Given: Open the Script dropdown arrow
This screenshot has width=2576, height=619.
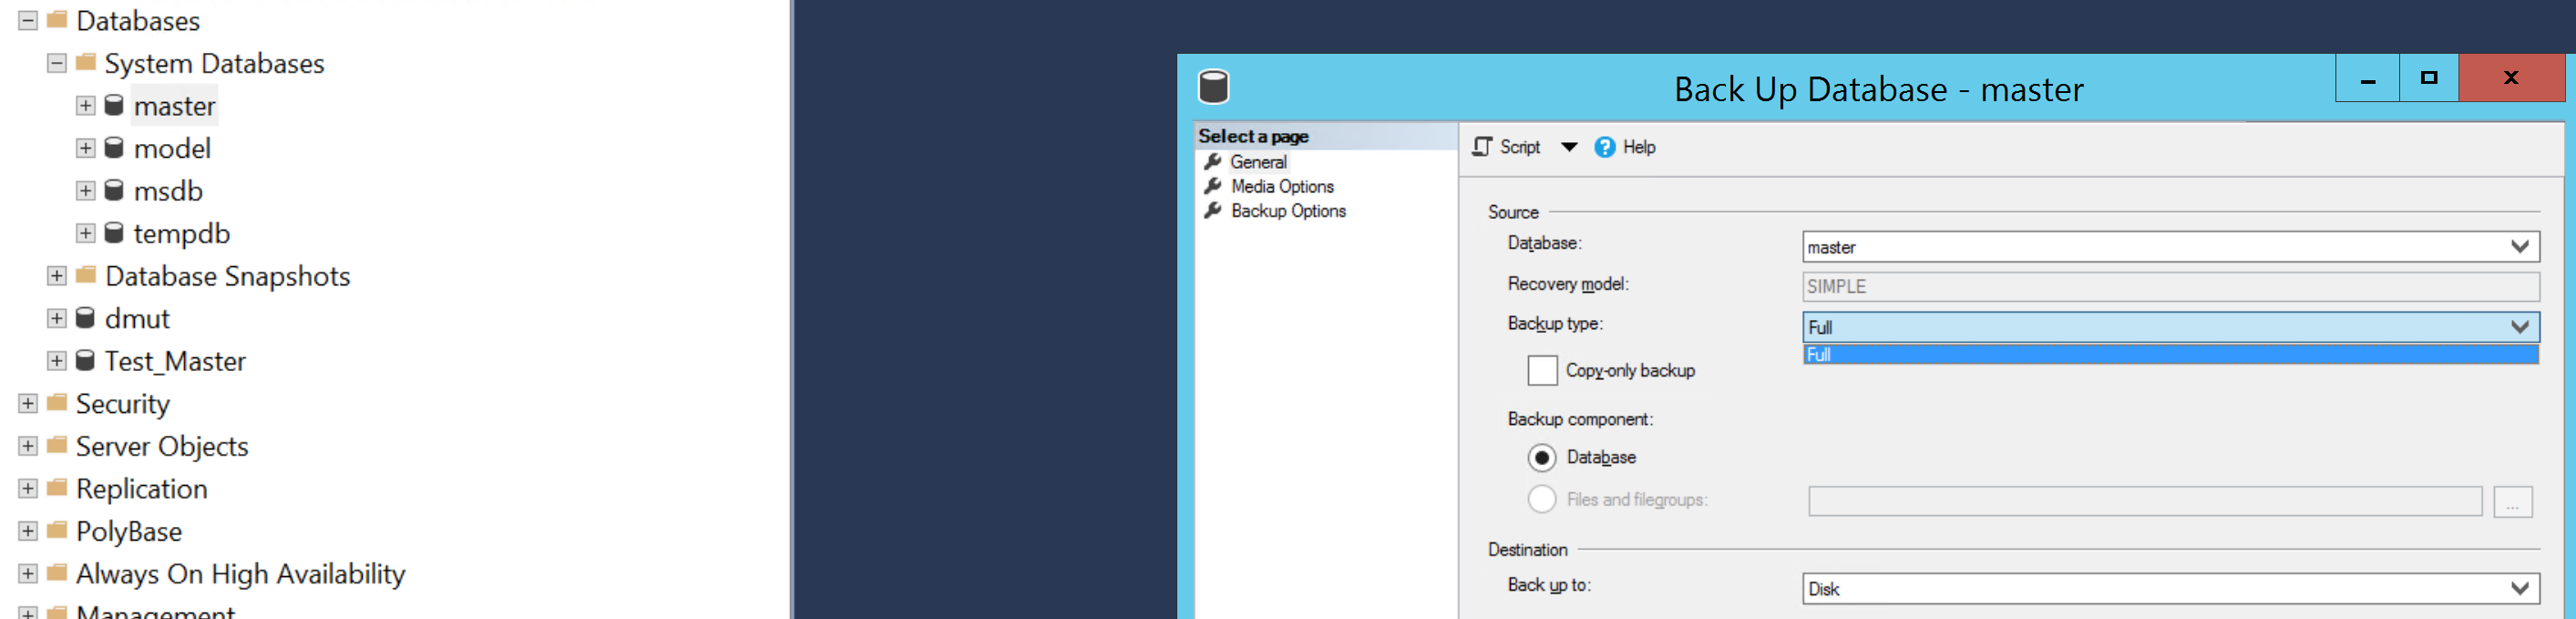Looking at the screenshot, I should [x=1569, y=147].
